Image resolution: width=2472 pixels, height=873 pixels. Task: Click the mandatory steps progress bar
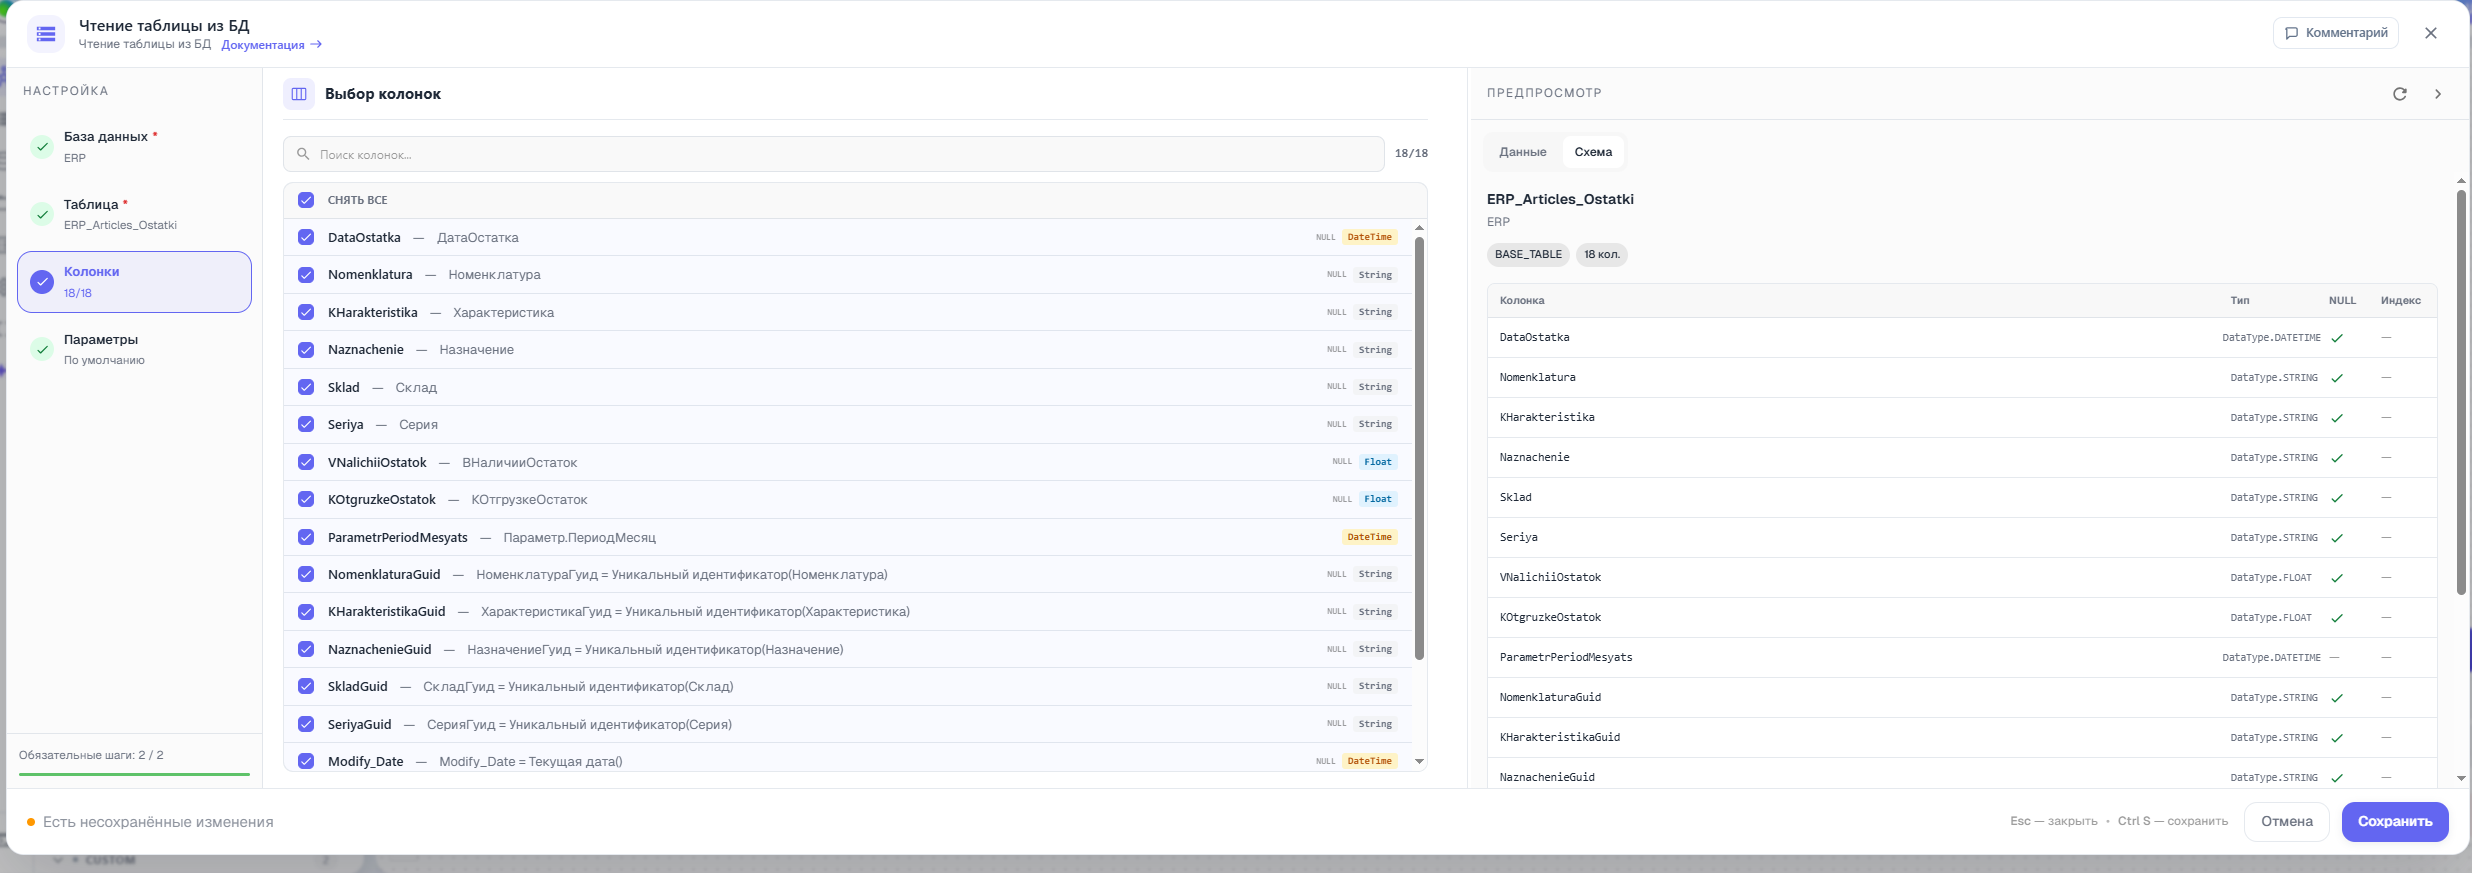(134, 774)
